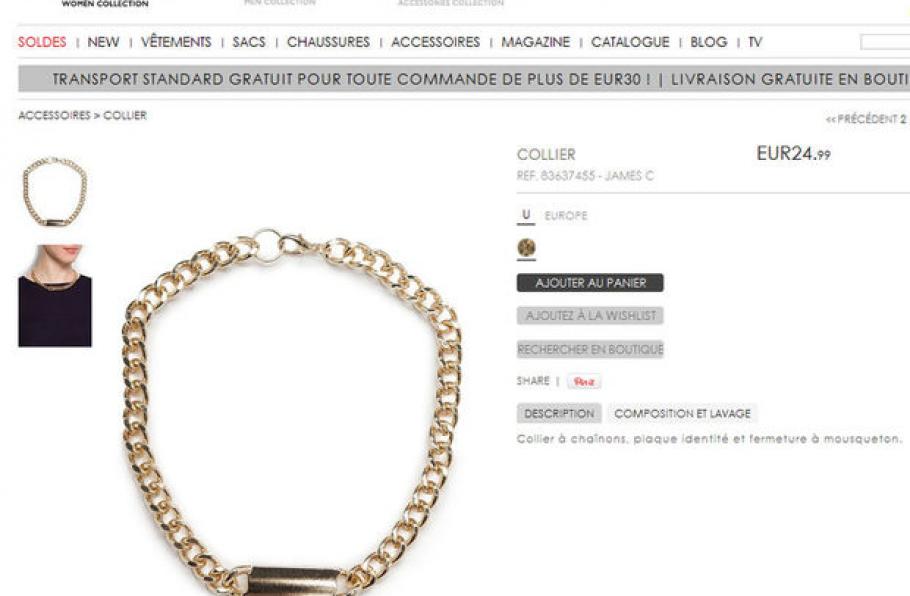Go to the Sacs section
Viewport: 910px width, 596px height.
tap(249, 42)
